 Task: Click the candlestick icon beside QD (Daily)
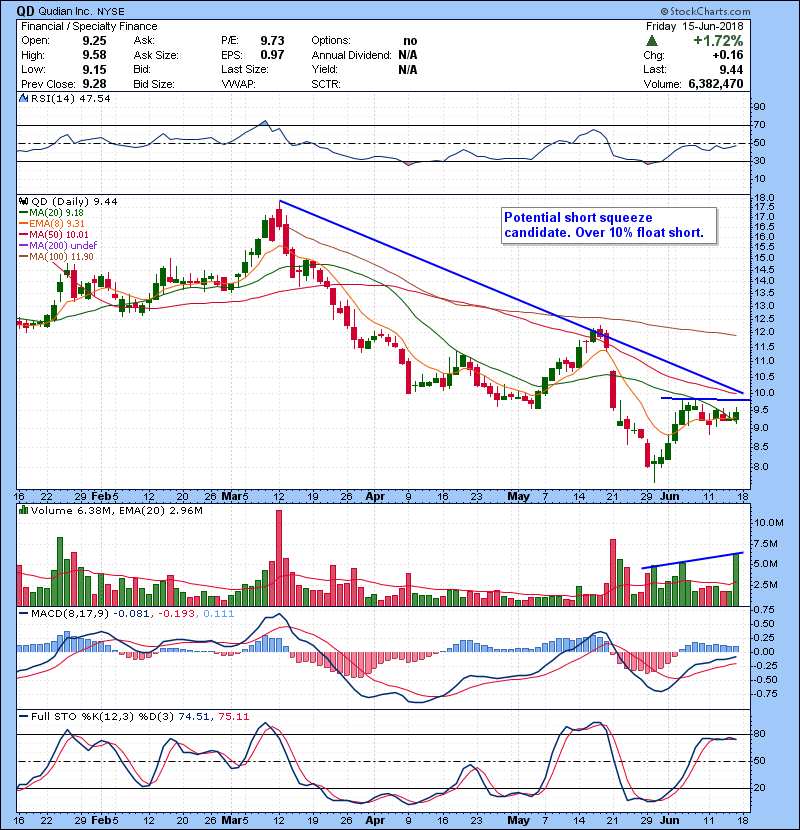point(24,201)
